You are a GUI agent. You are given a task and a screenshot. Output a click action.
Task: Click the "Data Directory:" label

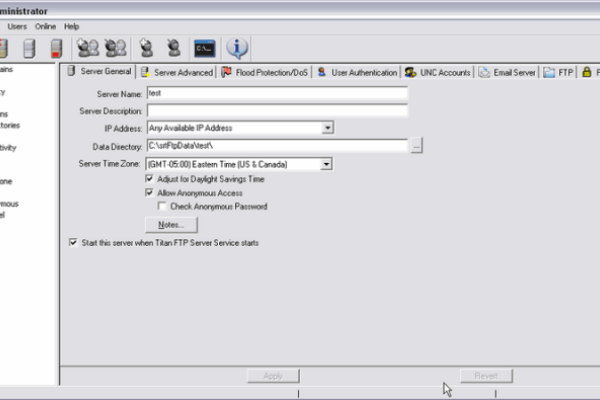pyautogui.click(x=117, y=147)
